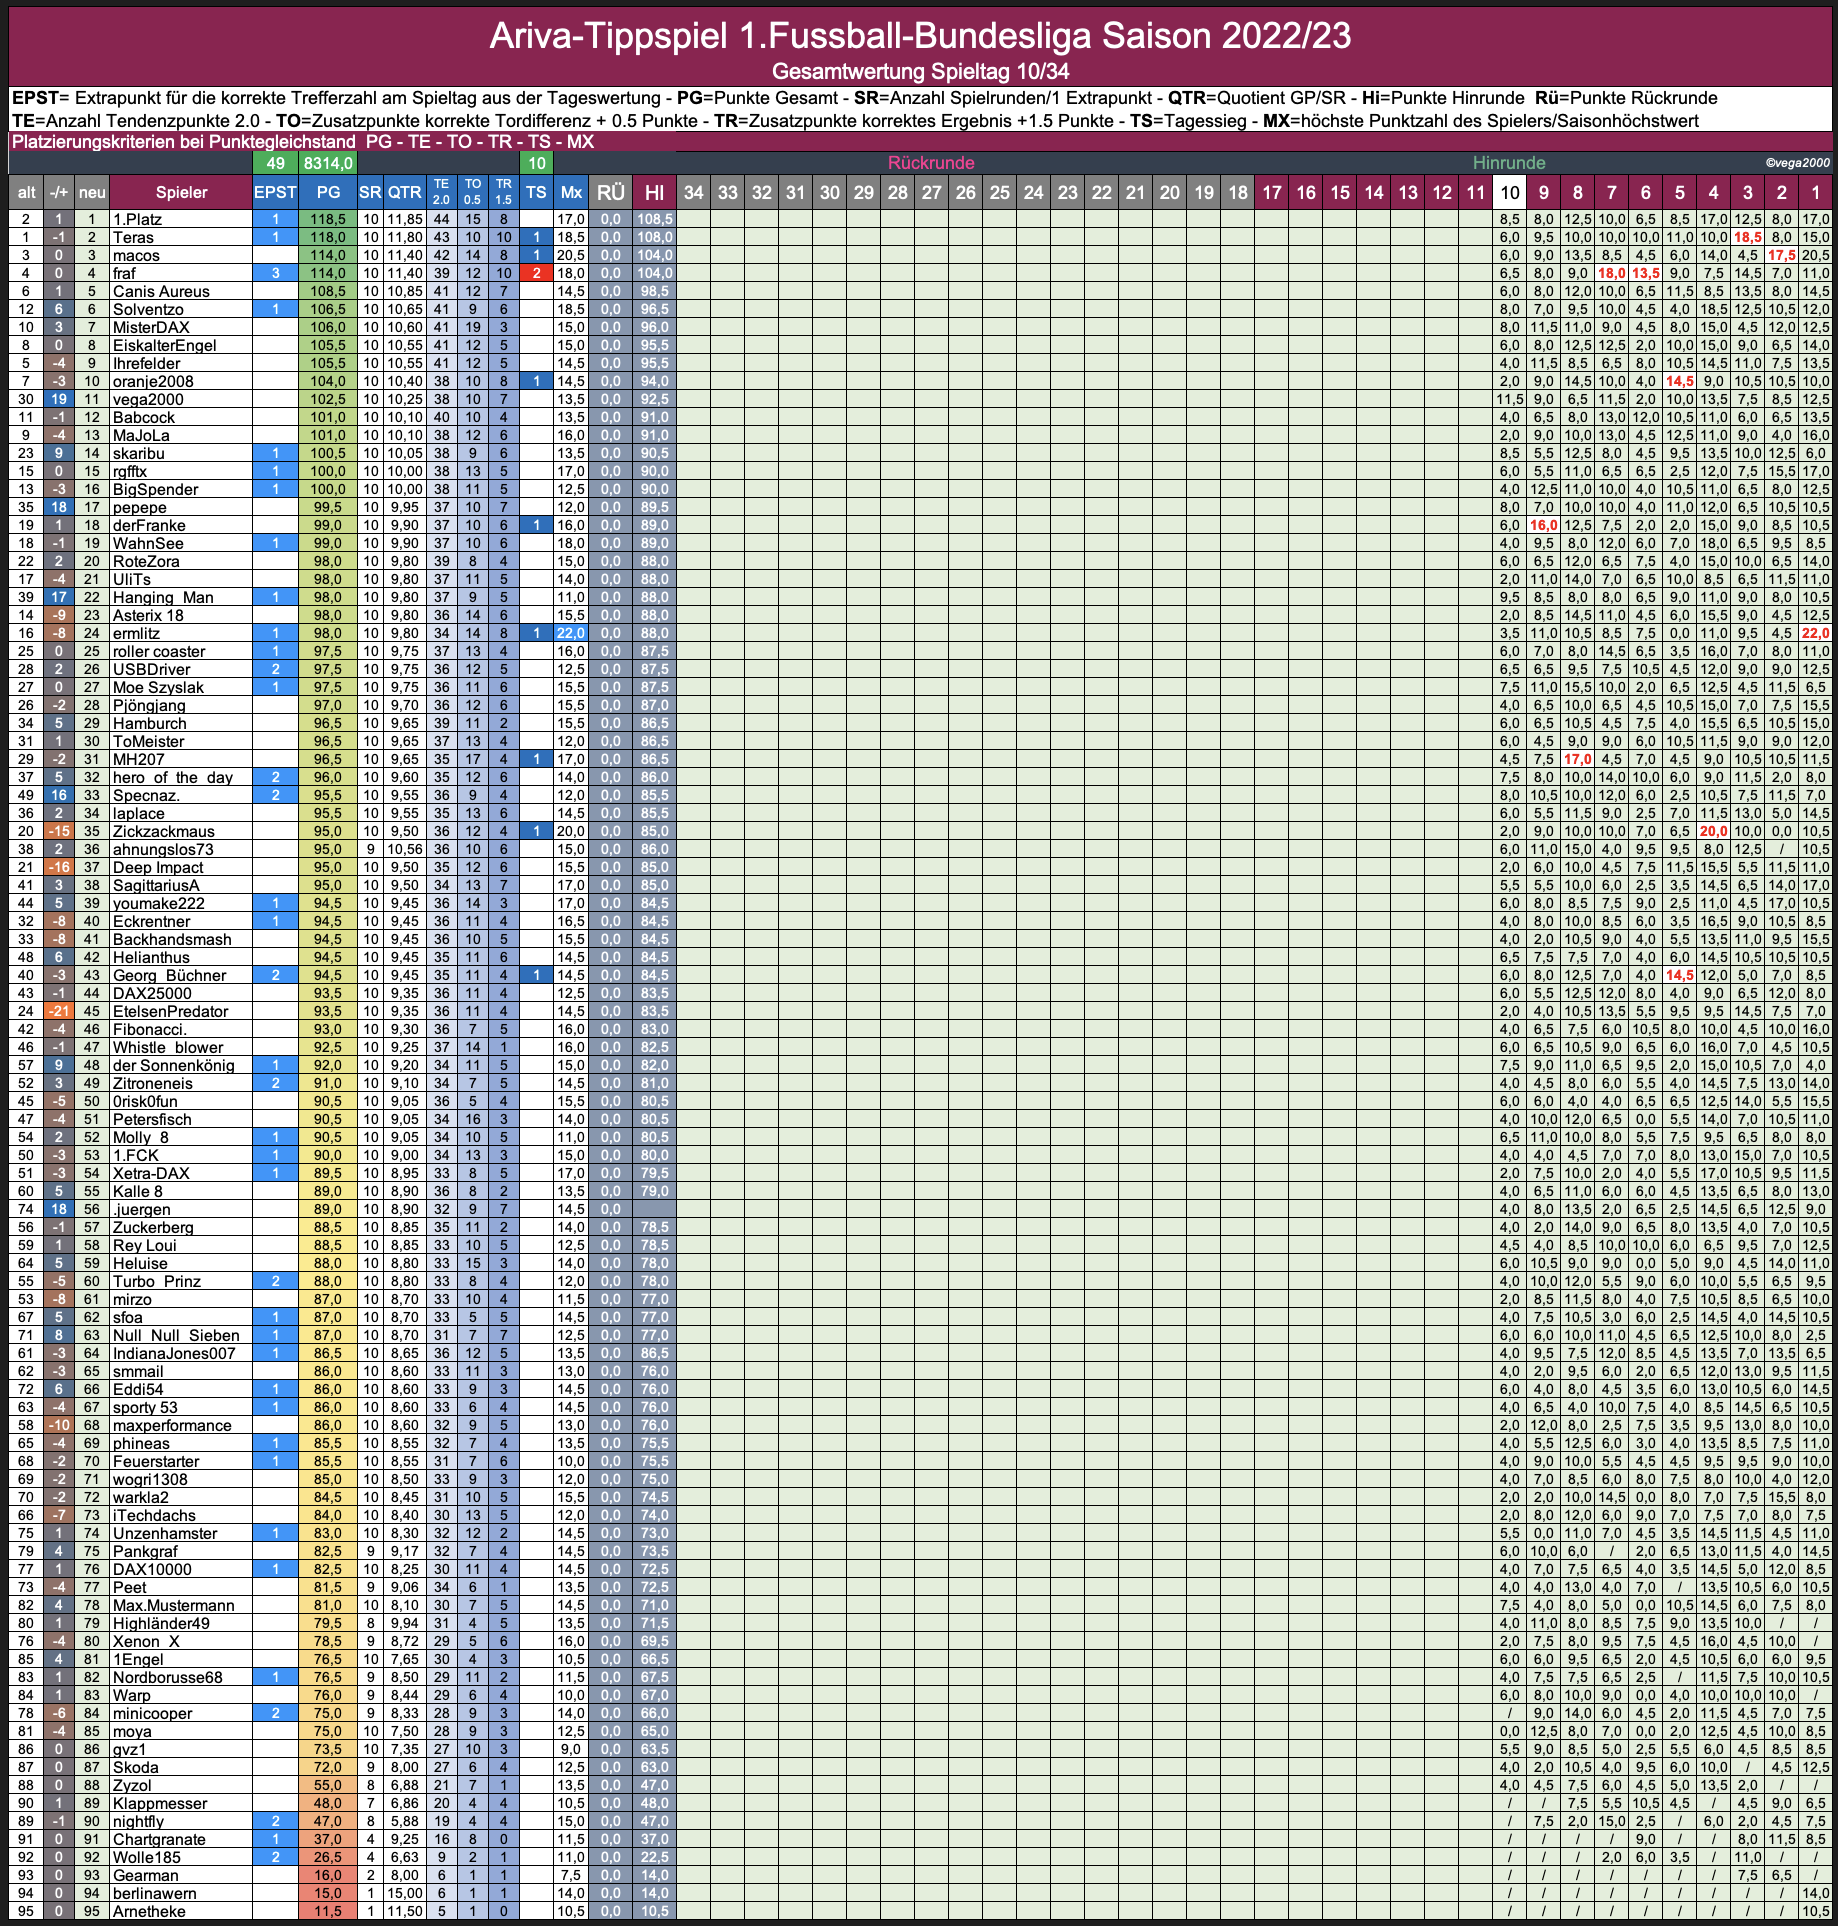Click the 'TS' column header
The height and width of the screenshot is (1926, 1838).
pos(537,192)
